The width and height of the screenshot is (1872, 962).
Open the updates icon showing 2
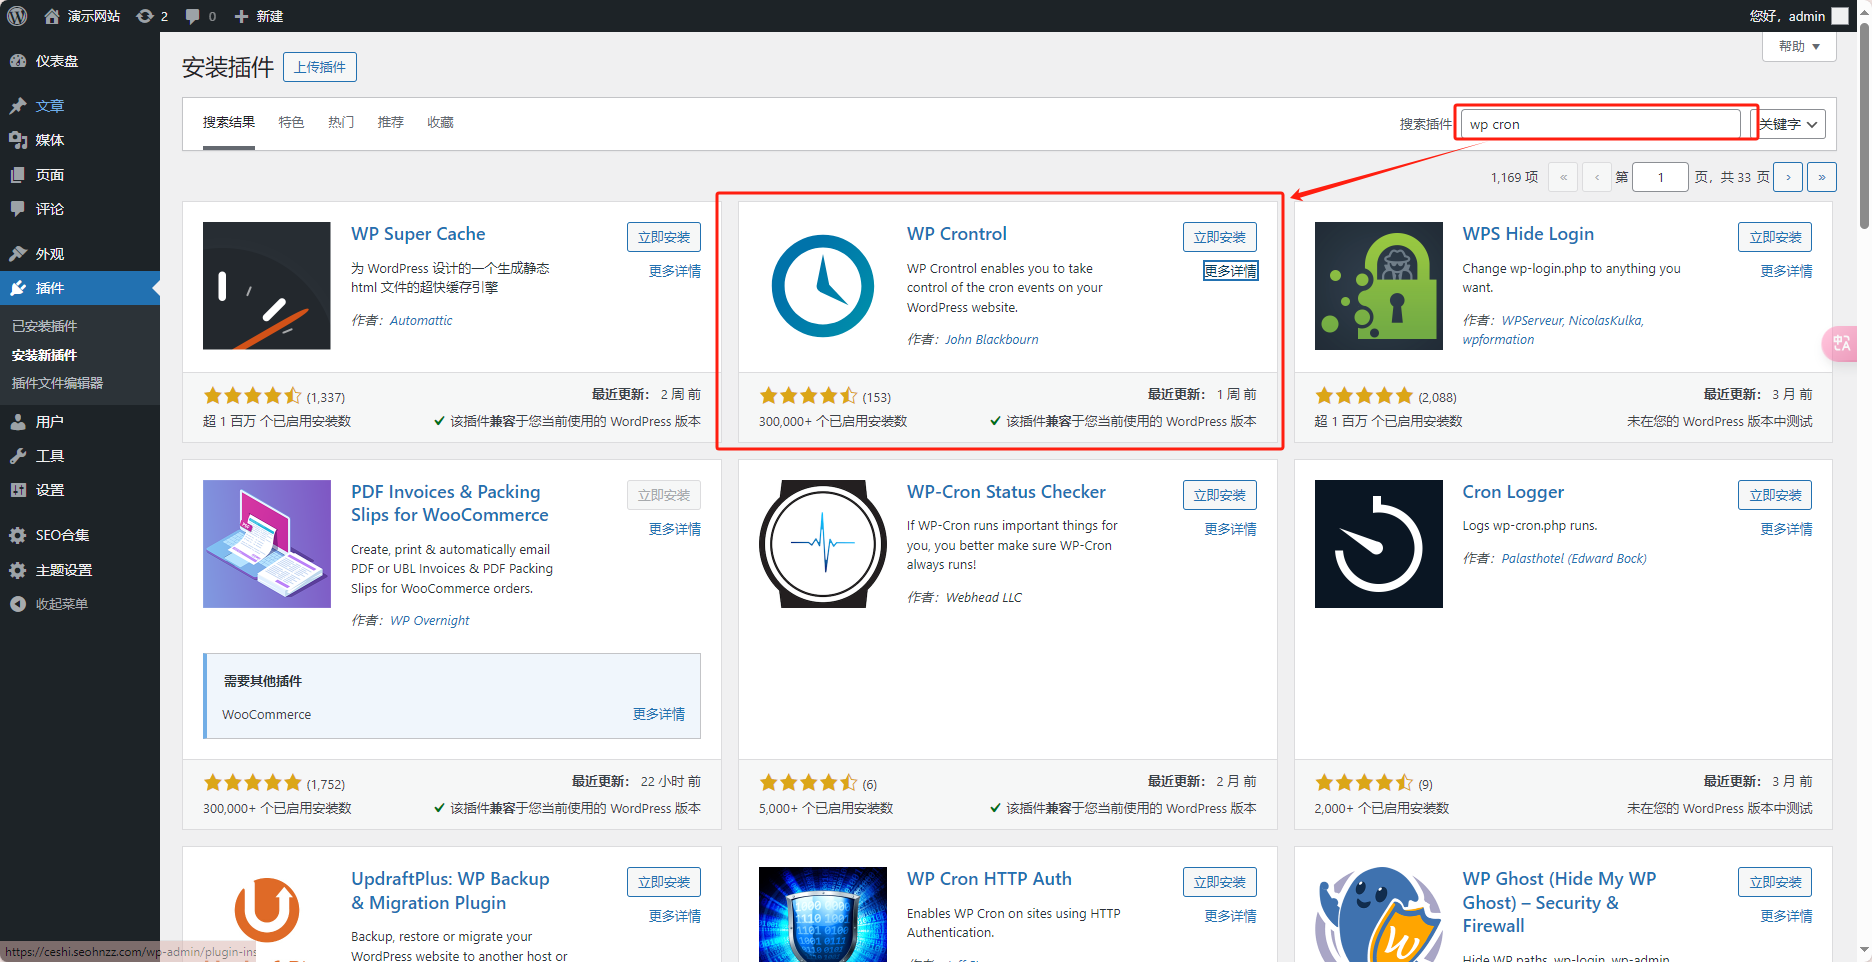tap(152, 16)
